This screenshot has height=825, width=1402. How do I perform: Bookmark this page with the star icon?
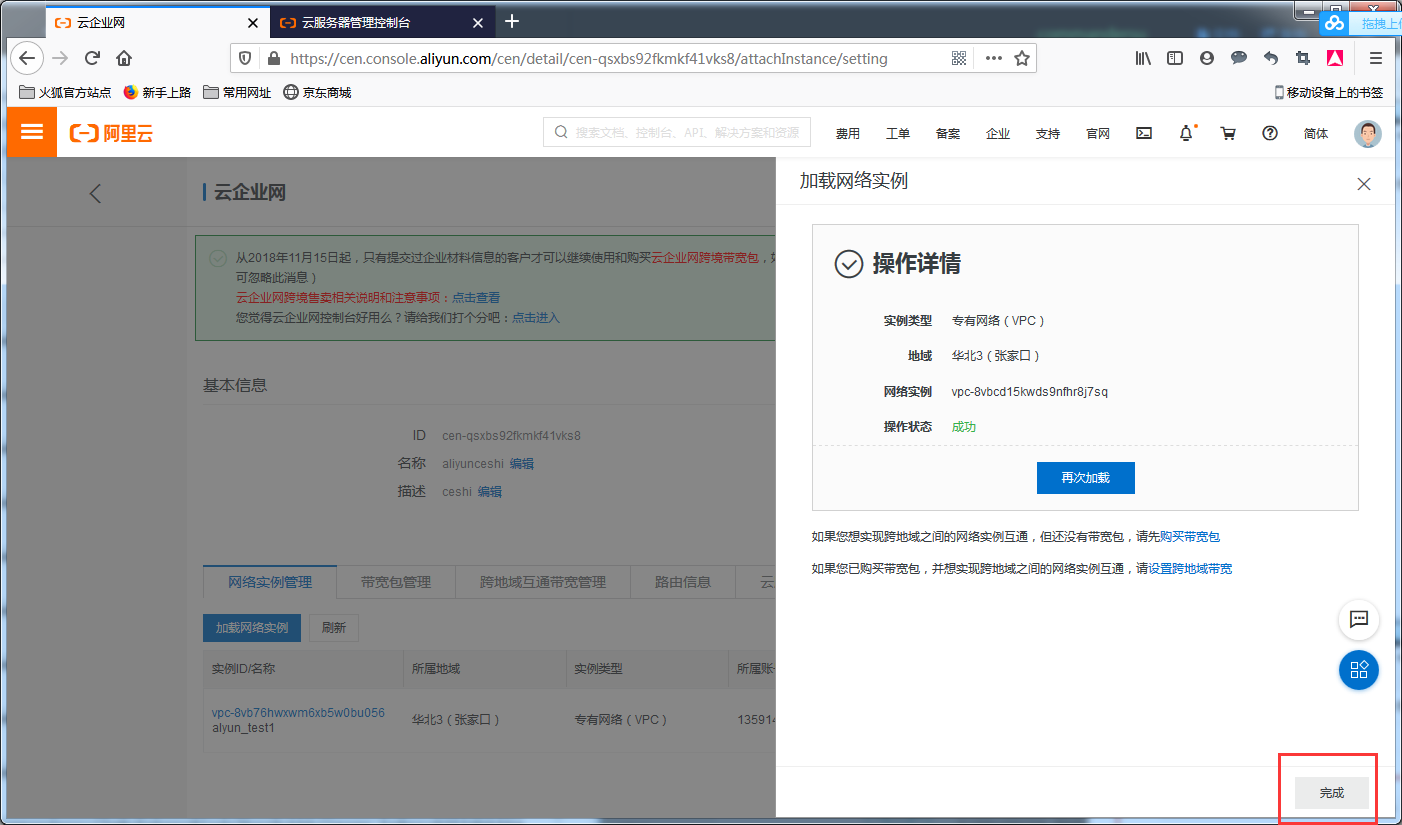pyautogui.click(x=1022, y=58)
